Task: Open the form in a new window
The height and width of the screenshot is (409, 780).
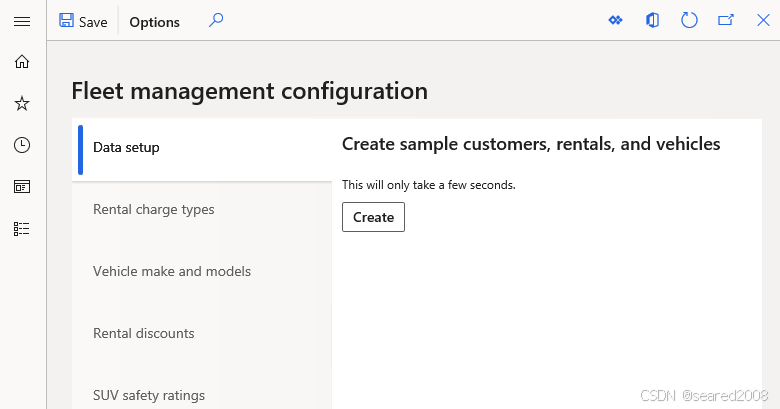Action: 726,20
